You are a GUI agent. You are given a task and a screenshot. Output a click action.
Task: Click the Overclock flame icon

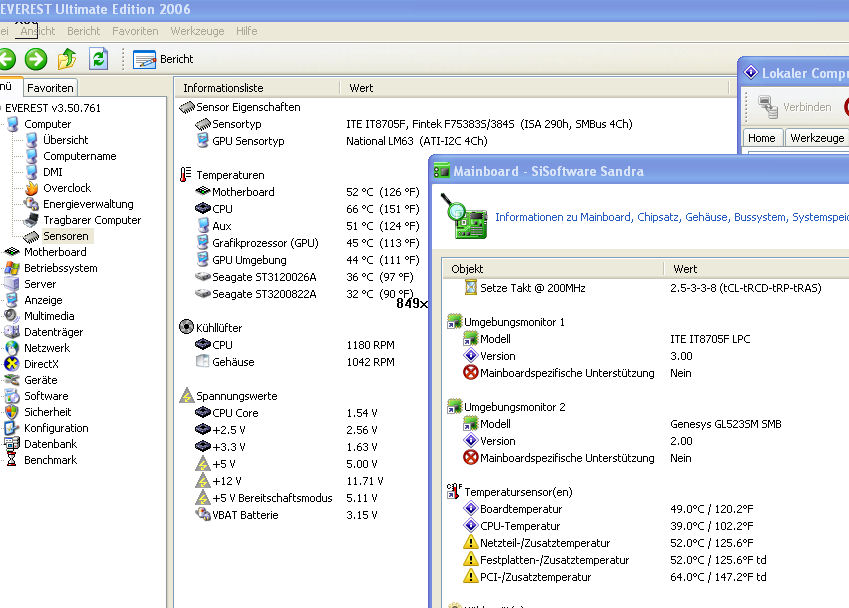(x=31, y=188)
